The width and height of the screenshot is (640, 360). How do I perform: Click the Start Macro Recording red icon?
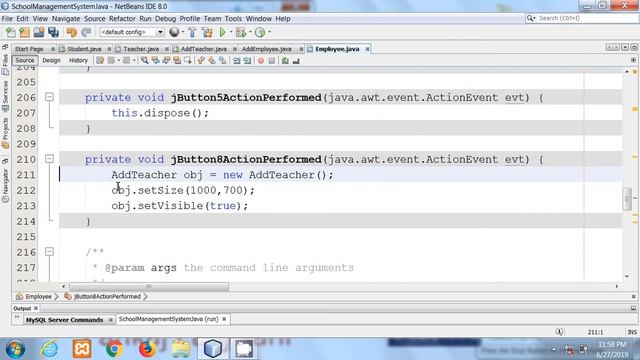pos(261,60)
